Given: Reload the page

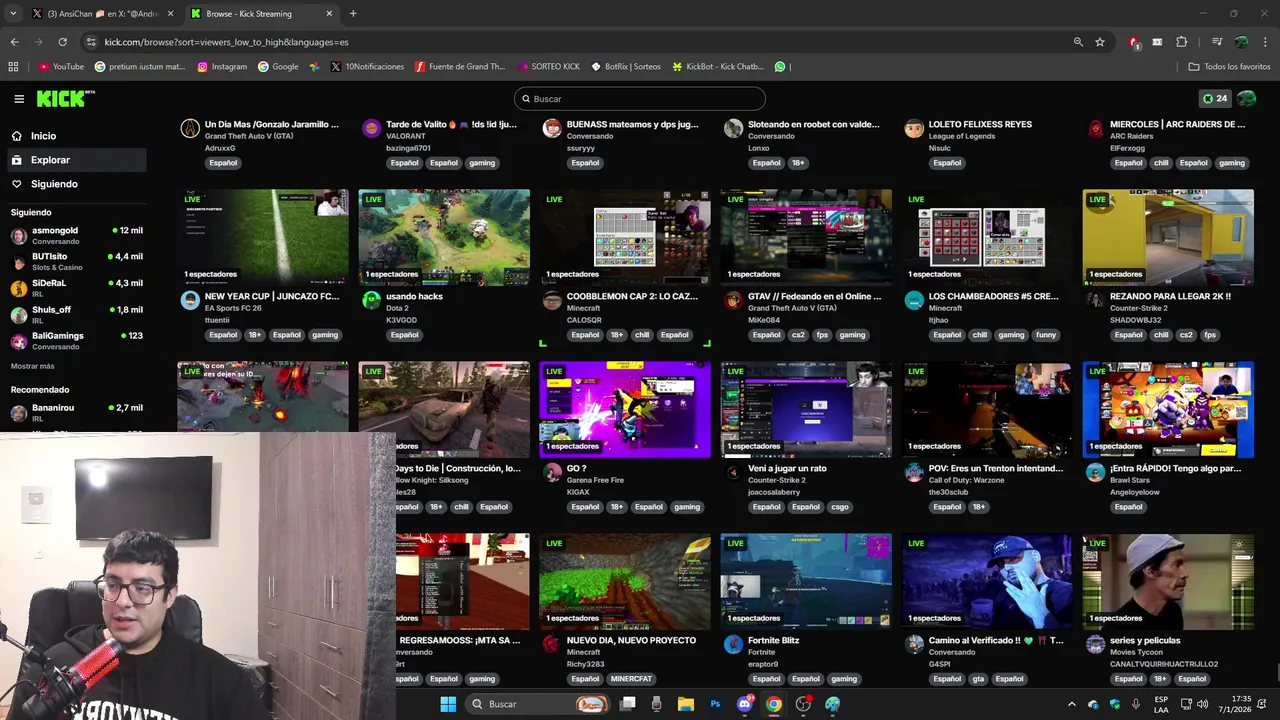Looking at the screenshot, I should (62, 42).
